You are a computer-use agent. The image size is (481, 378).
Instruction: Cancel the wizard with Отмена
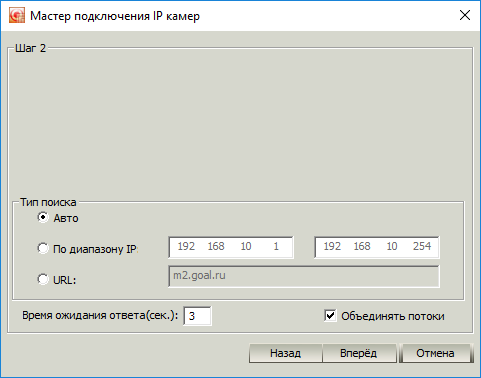point(436,353)
